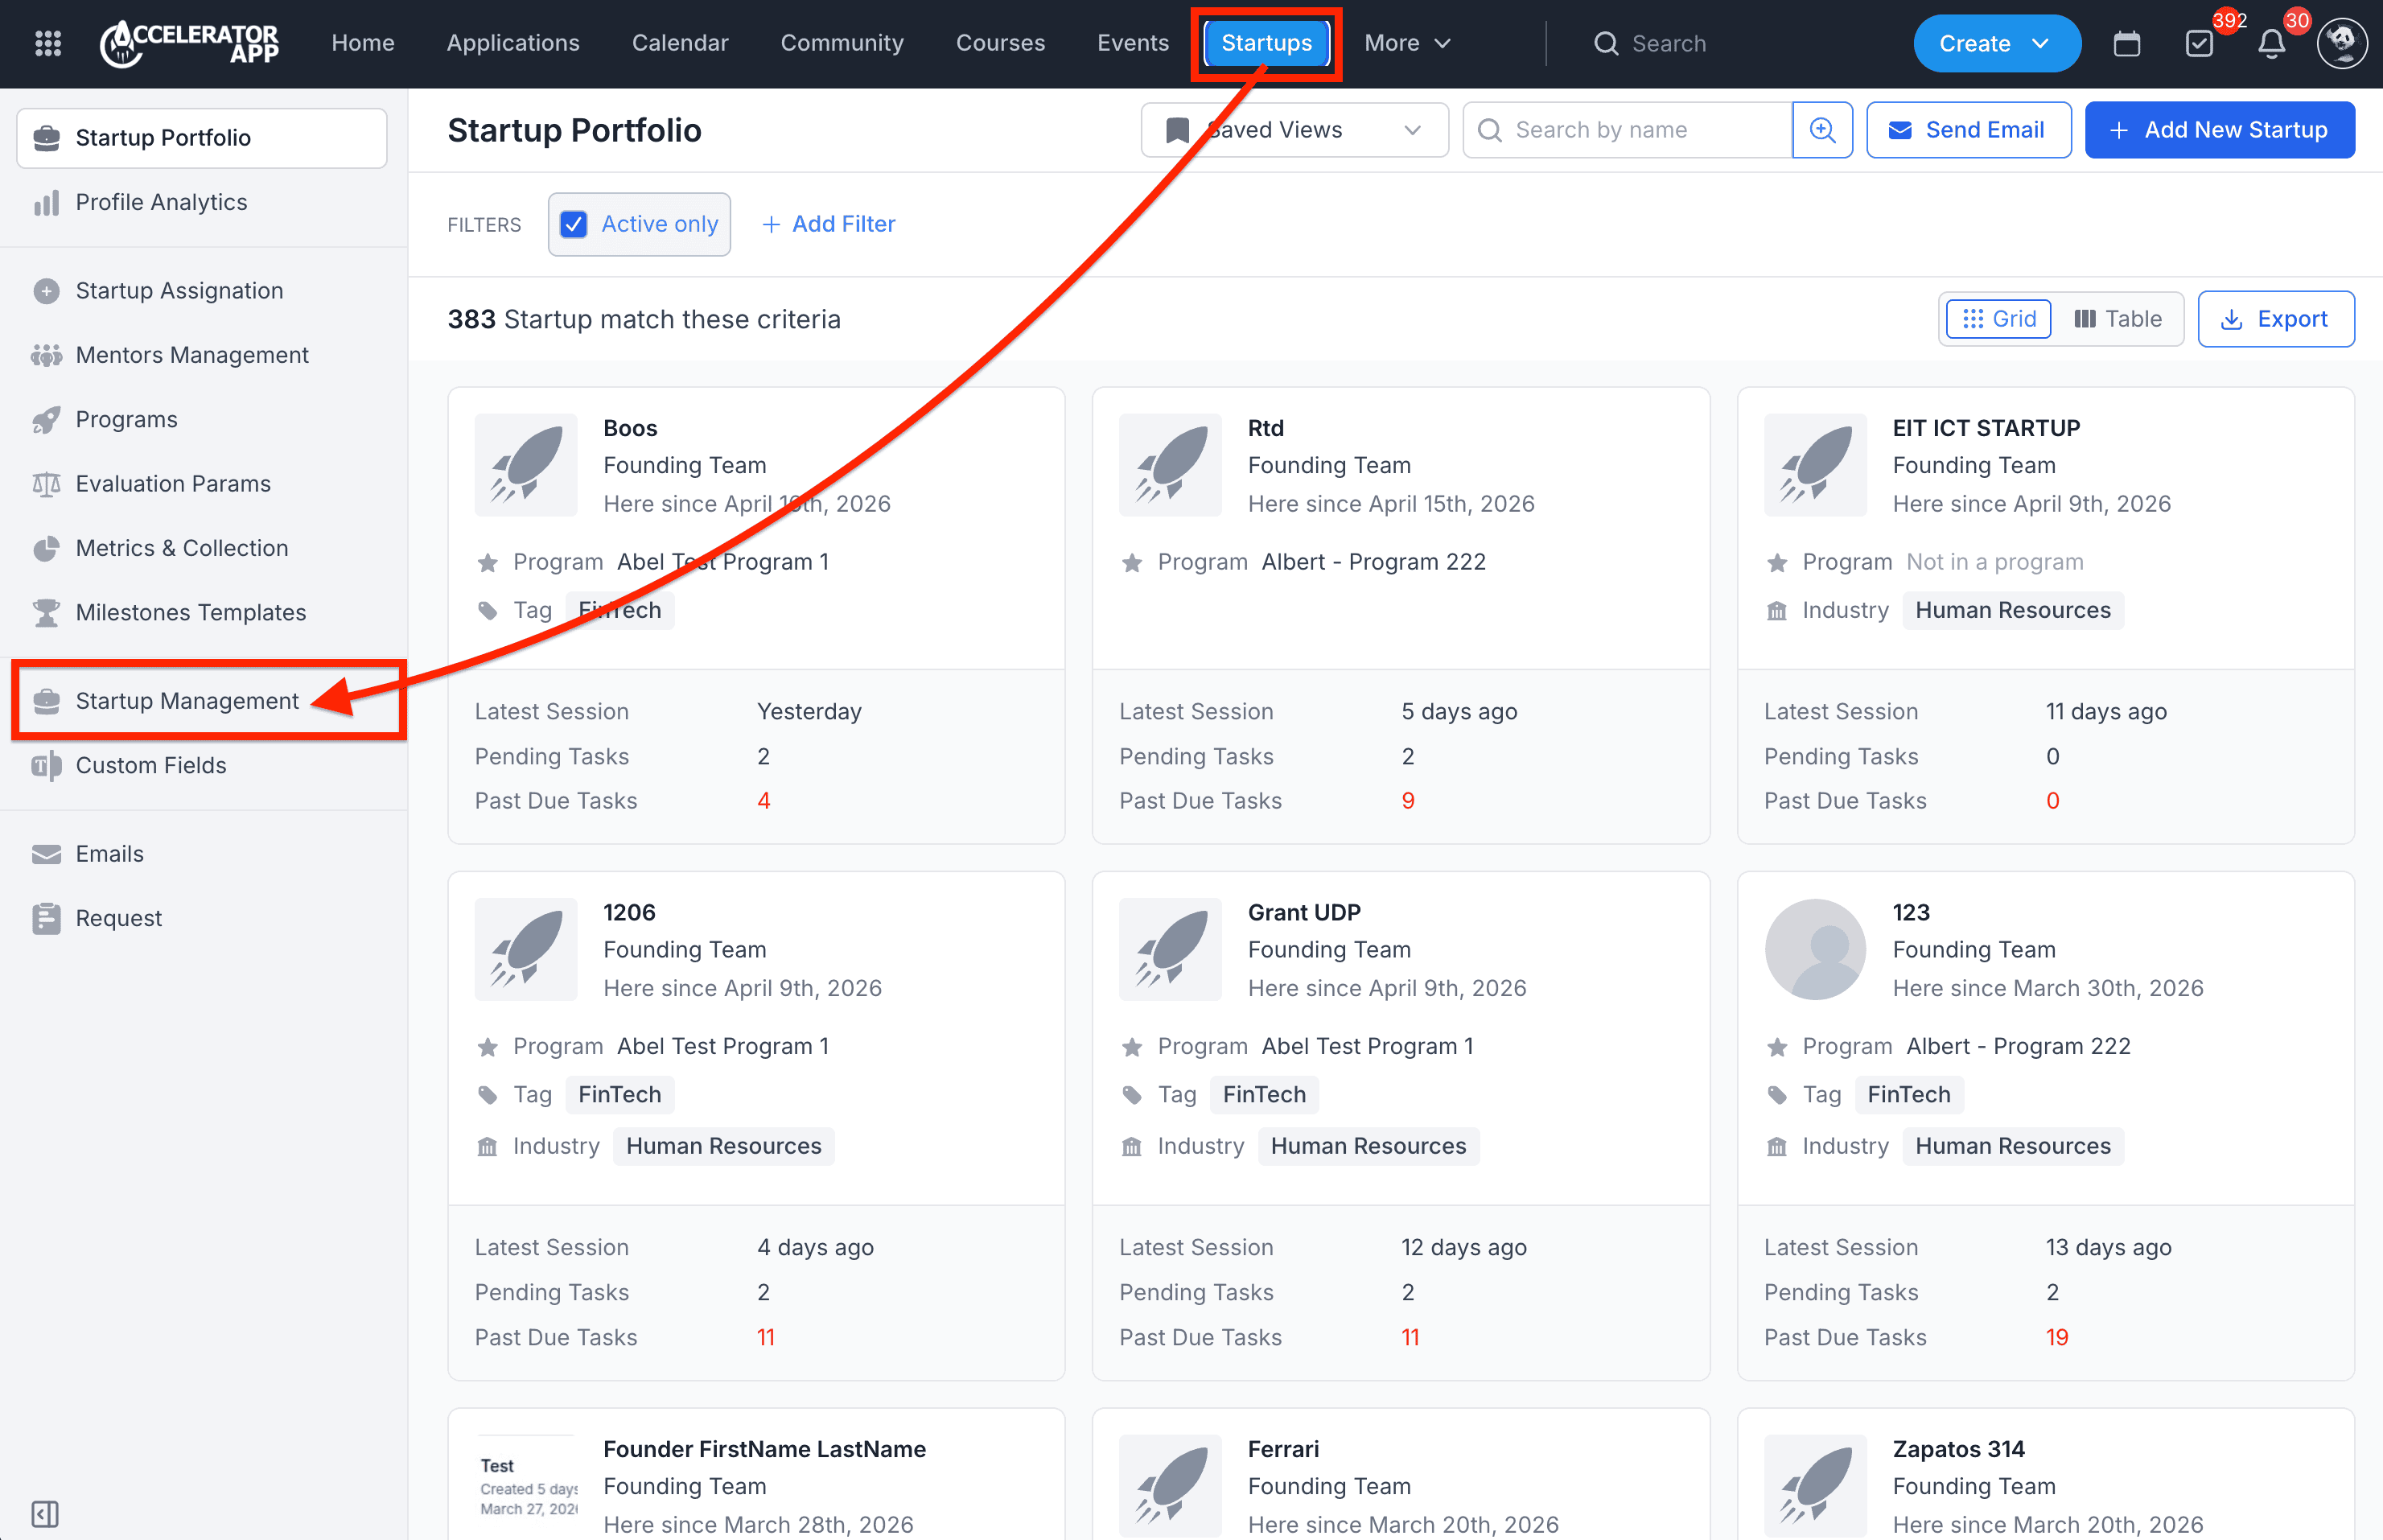
Task: Open the Courses tab
Action: tap(1000, 43)
